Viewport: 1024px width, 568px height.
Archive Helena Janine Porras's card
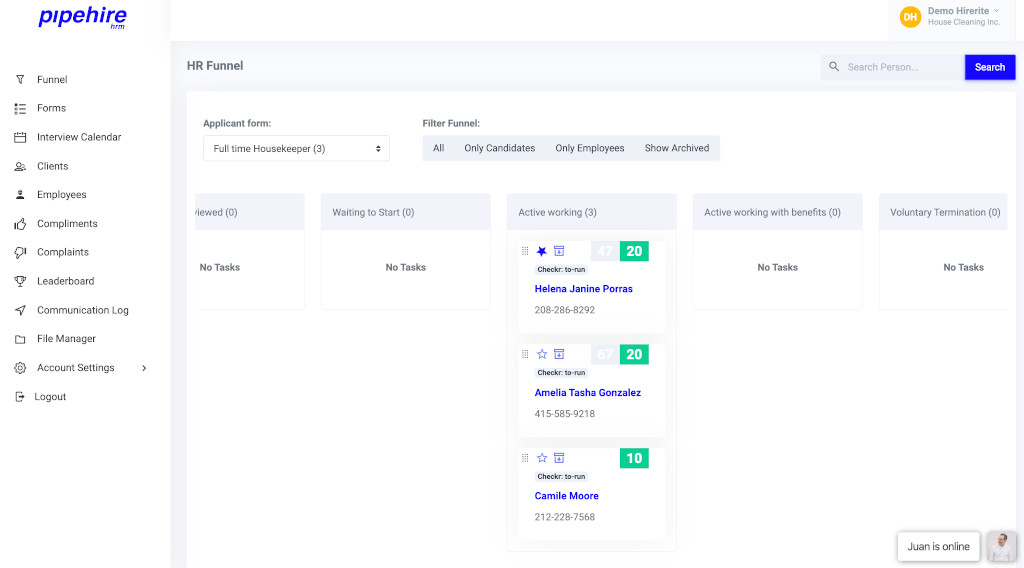(x=559, y=251)
